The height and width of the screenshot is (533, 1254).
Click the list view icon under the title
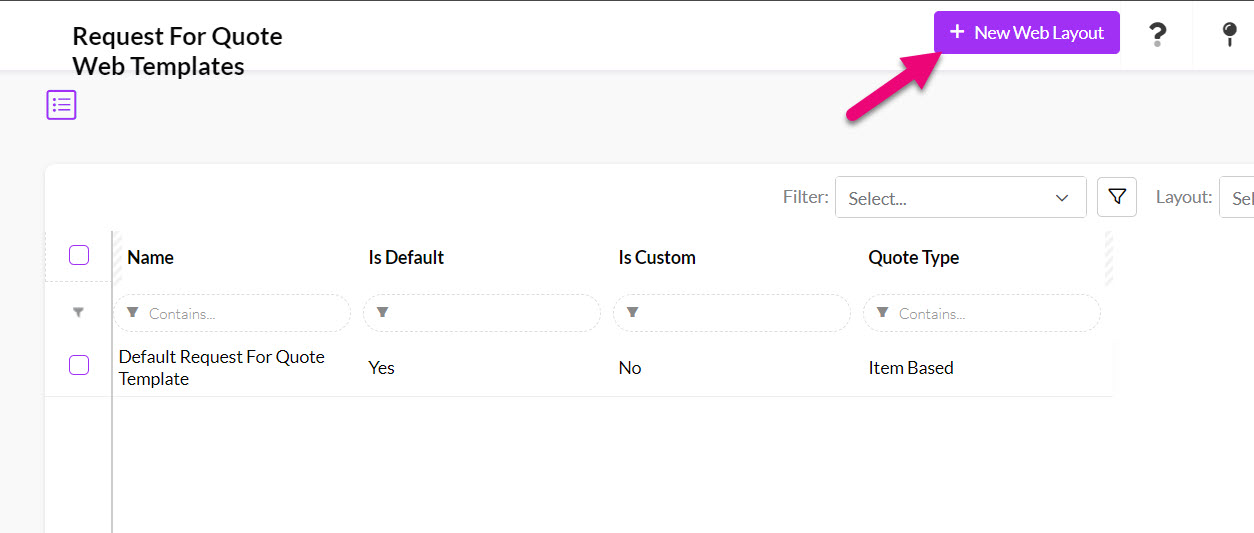[x=61, y=105]
